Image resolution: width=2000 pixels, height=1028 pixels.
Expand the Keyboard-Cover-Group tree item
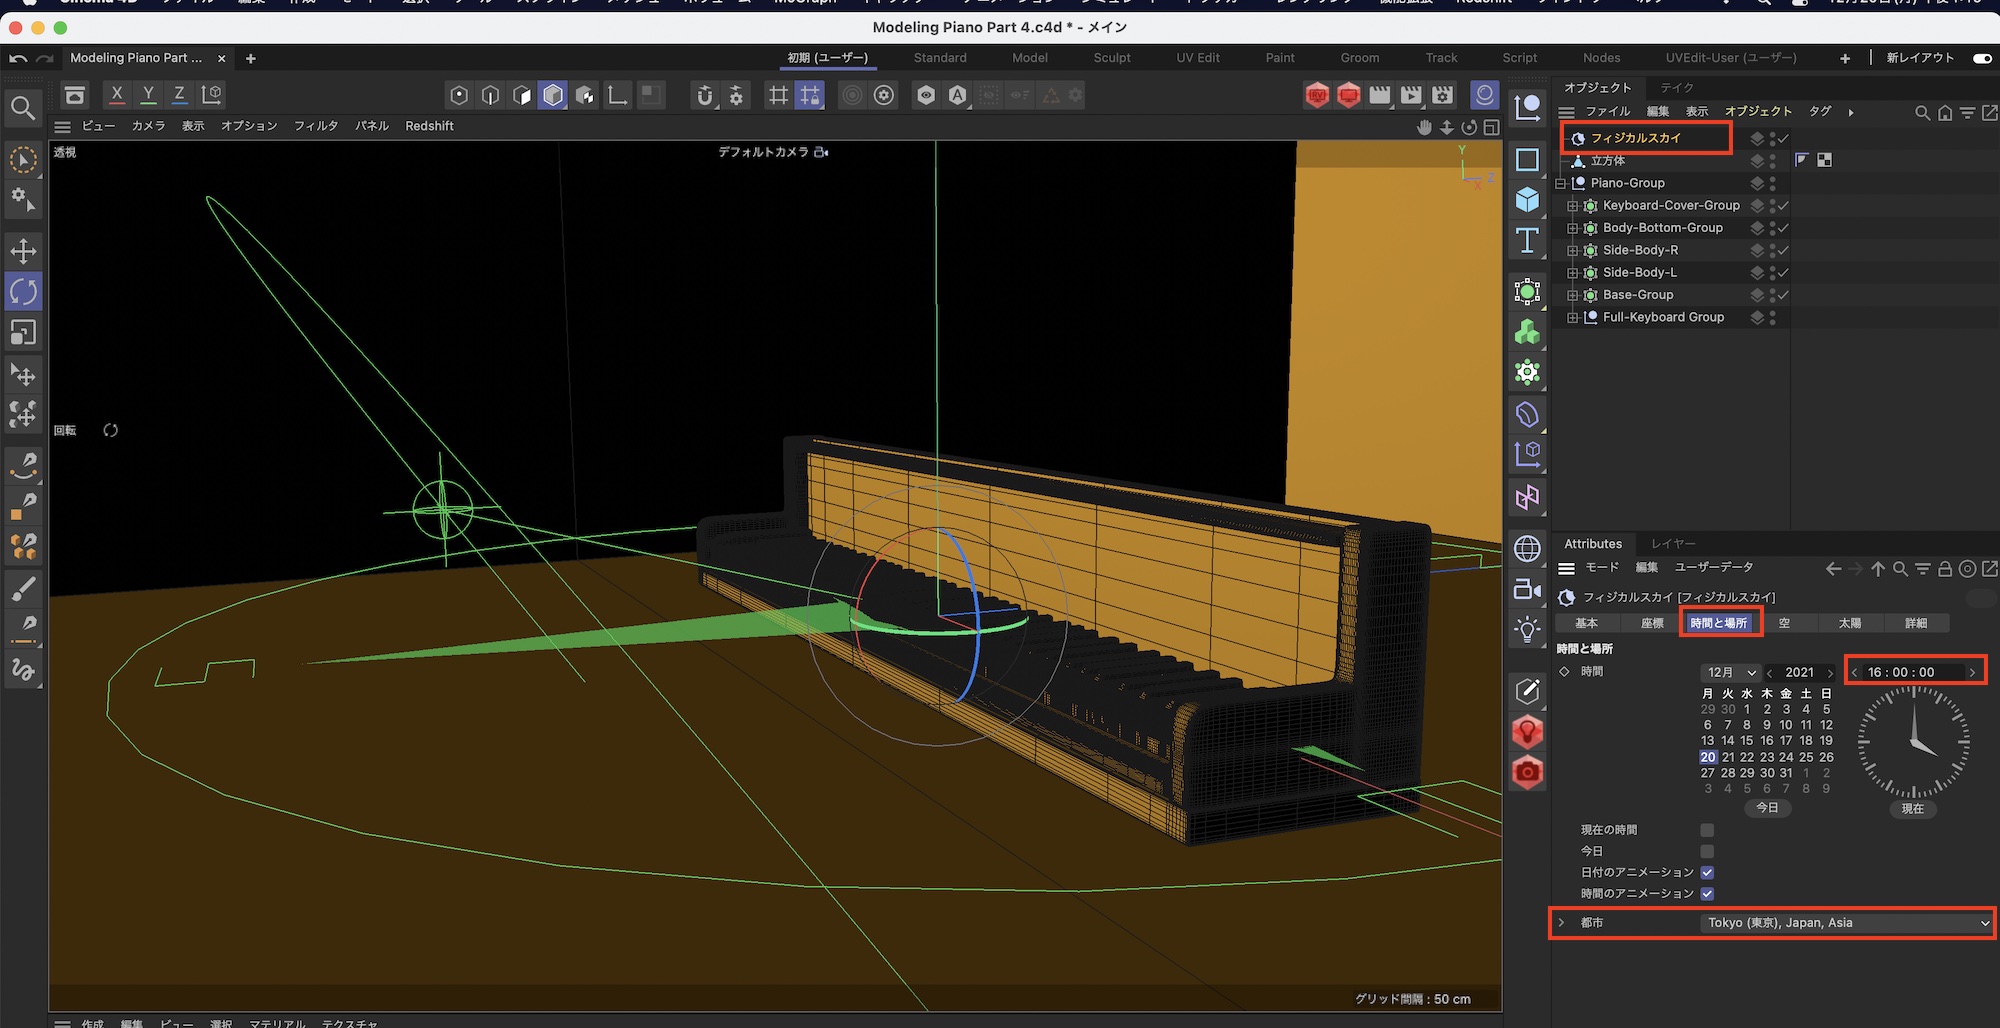tap(1572, 206)
